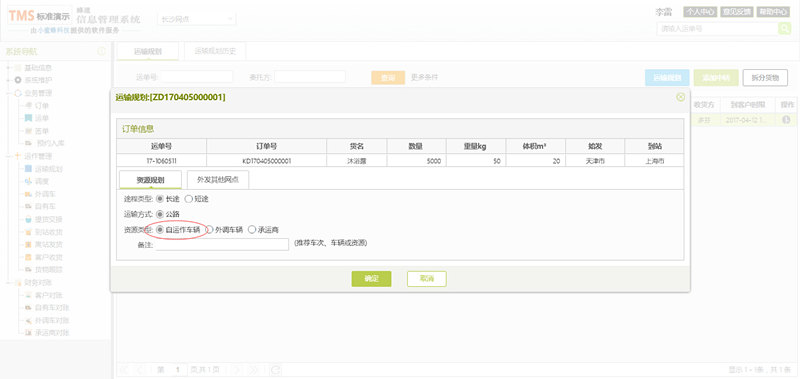The width and height of the screenshot is (800, 379).
Task: Select 外调车辆 resource type
Action: [209, 230]
